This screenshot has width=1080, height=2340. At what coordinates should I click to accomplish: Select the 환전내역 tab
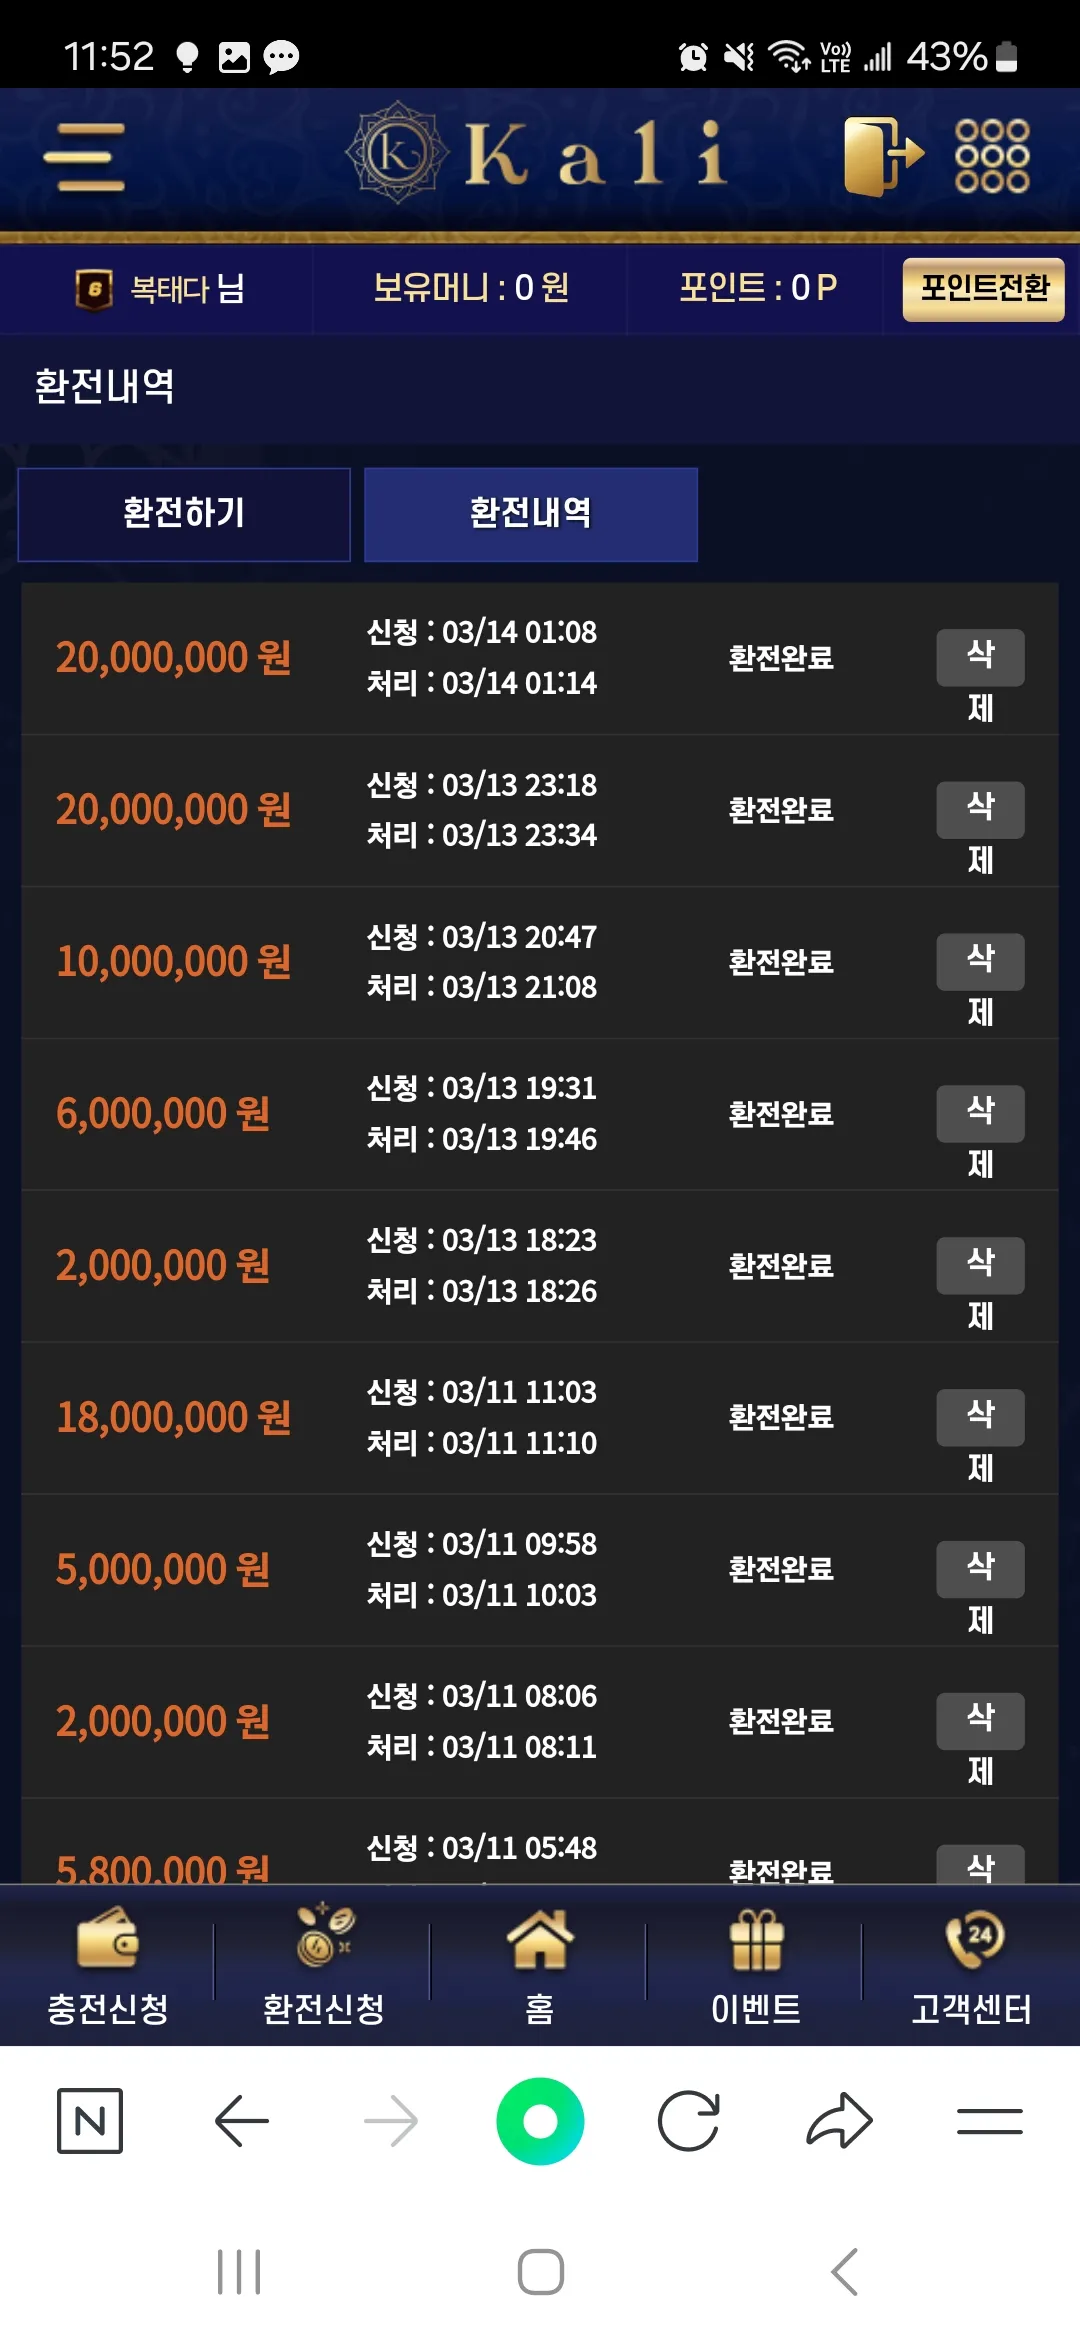(x=531, y=514)
